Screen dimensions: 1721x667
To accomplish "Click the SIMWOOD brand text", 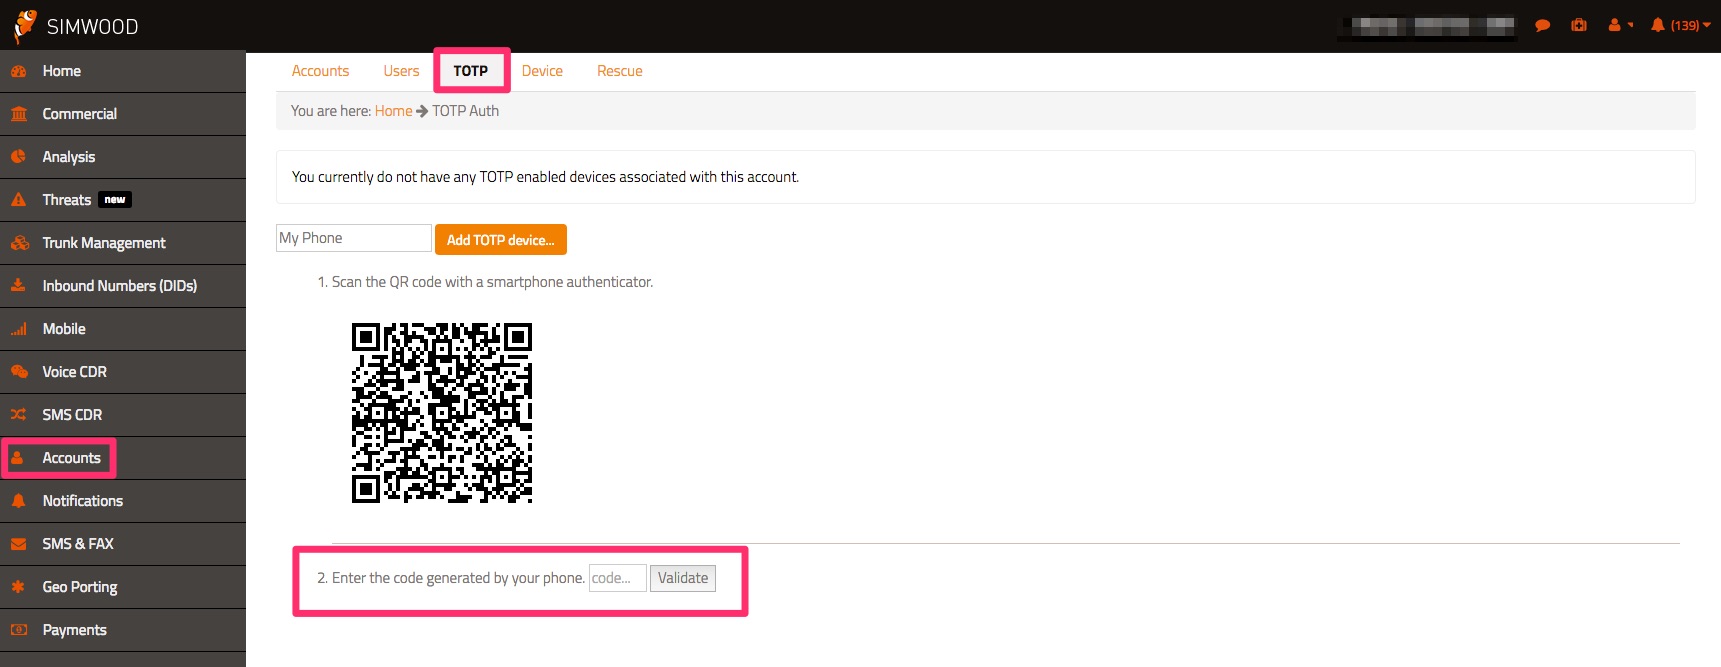I will pyautogui.click(x=93, y=27).
